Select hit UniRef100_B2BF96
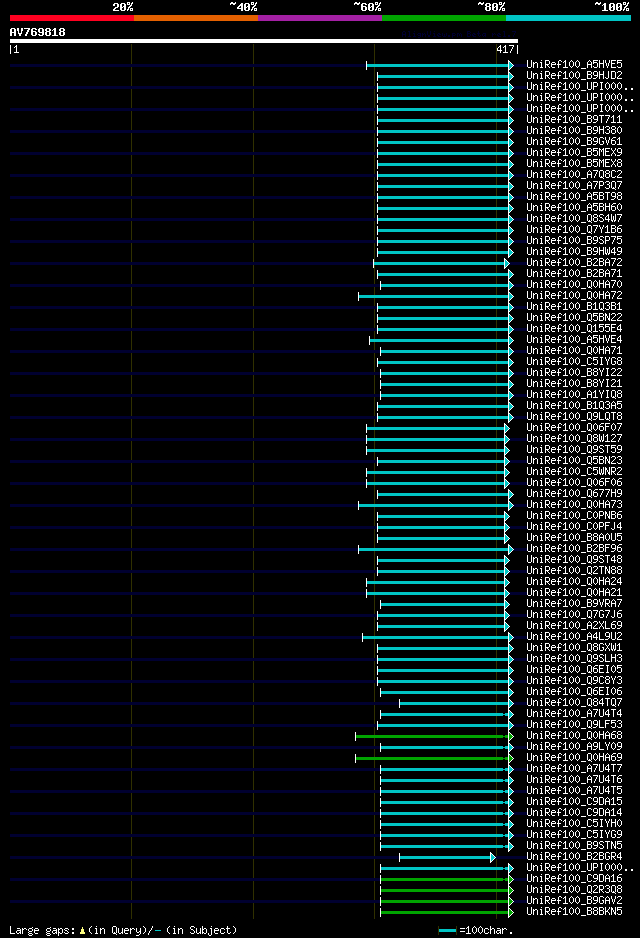Image resolution: width=640 pixels, height=938 pixels. tap(574, 549)
